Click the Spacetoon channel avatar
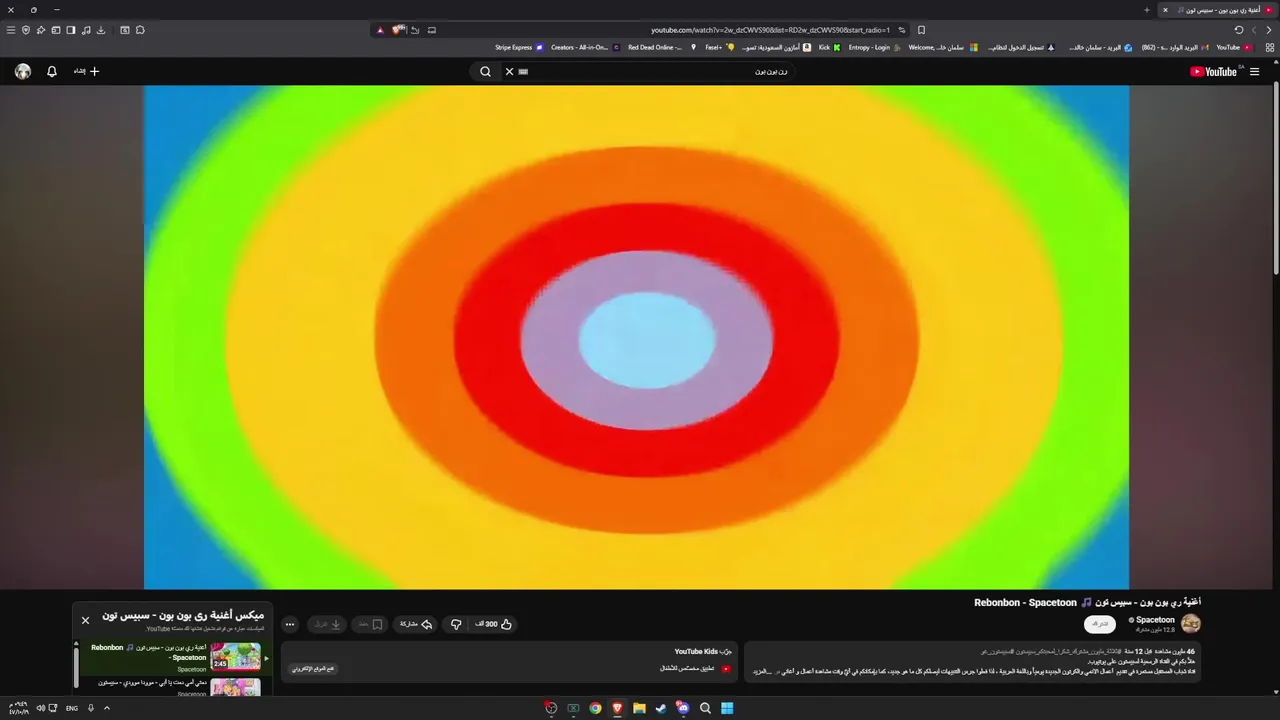The width and height of the screenshot is (1280, 720). [1190, 624]
